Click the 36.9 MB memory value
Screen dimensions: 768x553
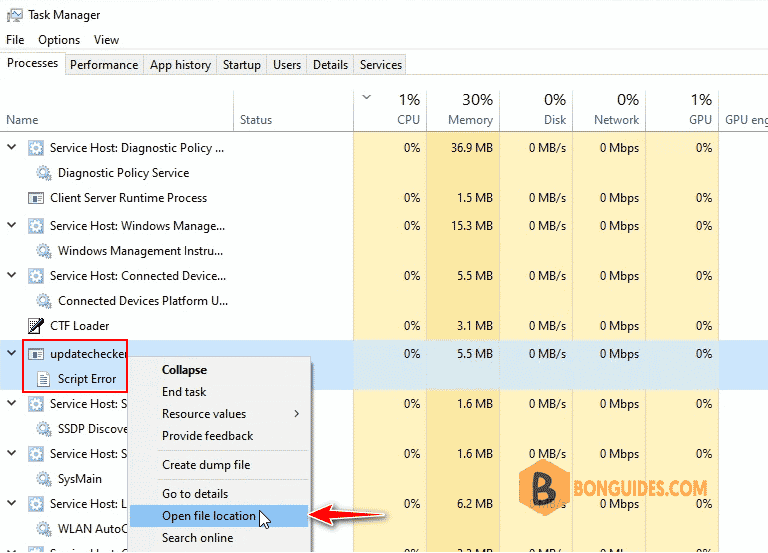point(472,148)
